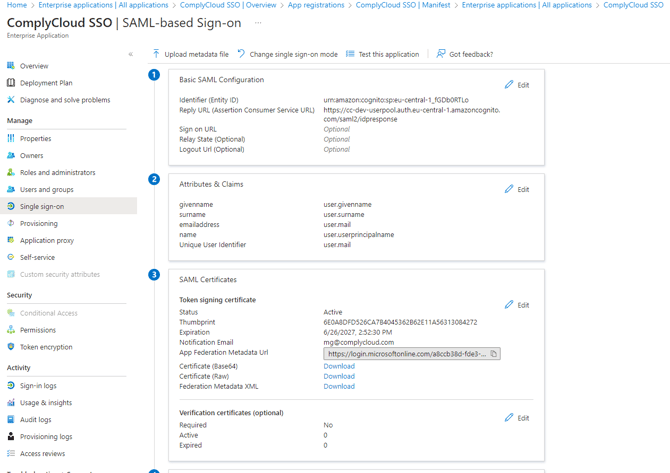Click the Upload metadata file icon

click(x=156, y=54)
